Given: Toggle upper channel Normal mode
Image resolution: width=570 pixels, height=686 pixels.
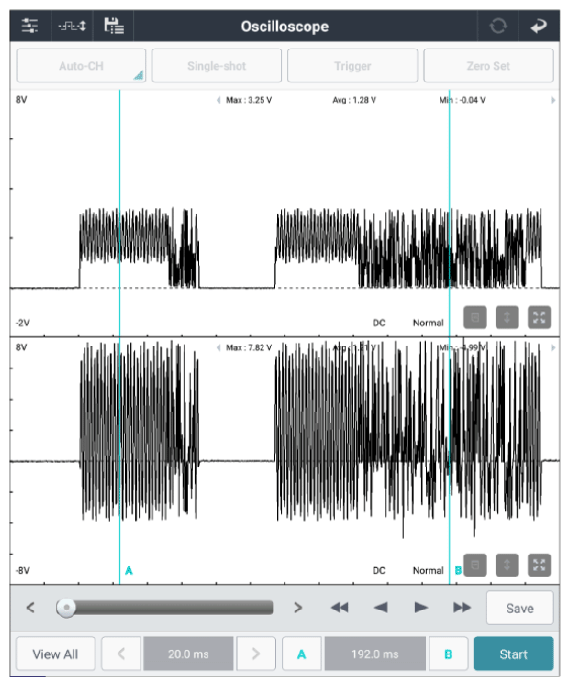Looking at the screenshot, I should click(x=428, y=322).
